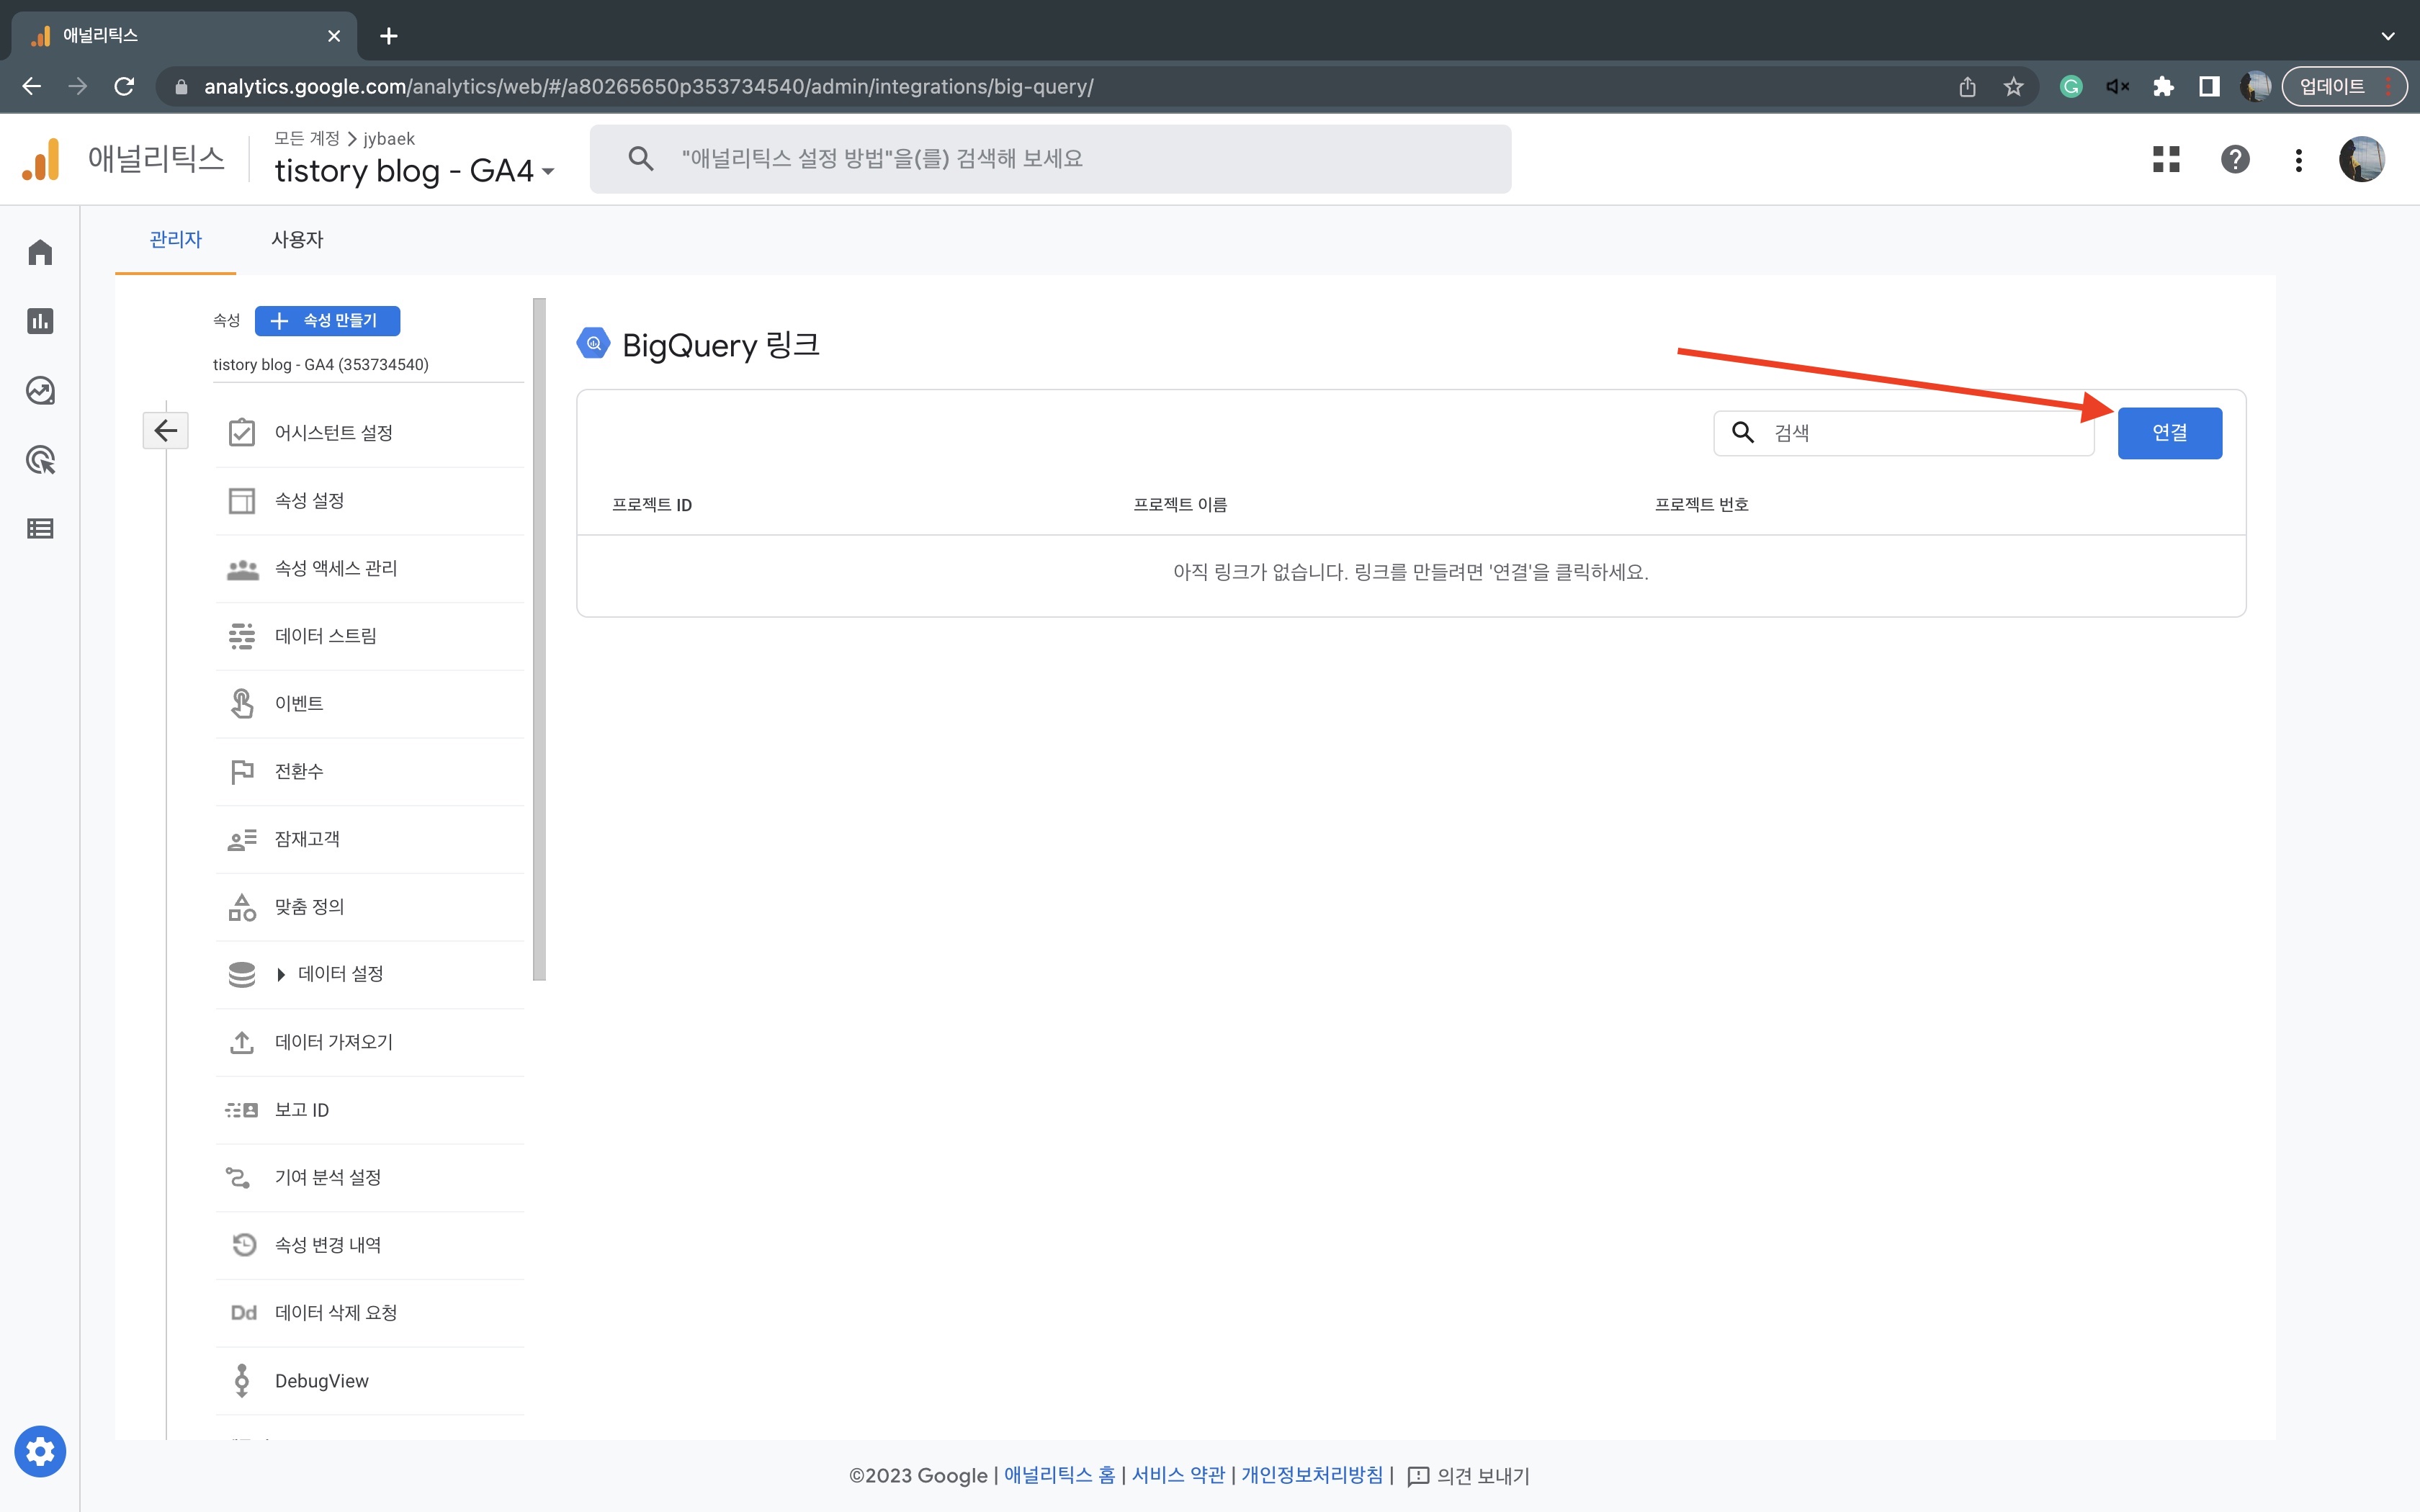Open the Google apps grid icon

(2166, 159)
